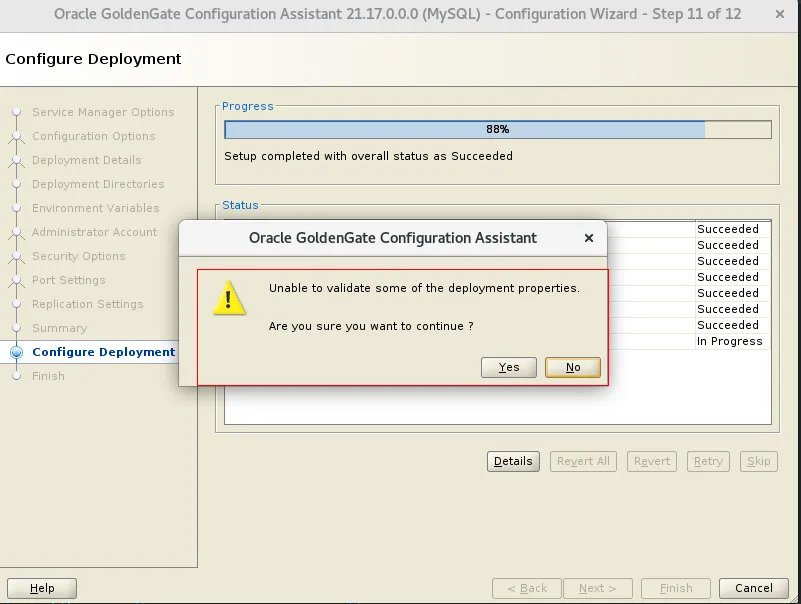Open Deployment Directories step
Viewport: 801px width, 604px height.
(98, 184)
